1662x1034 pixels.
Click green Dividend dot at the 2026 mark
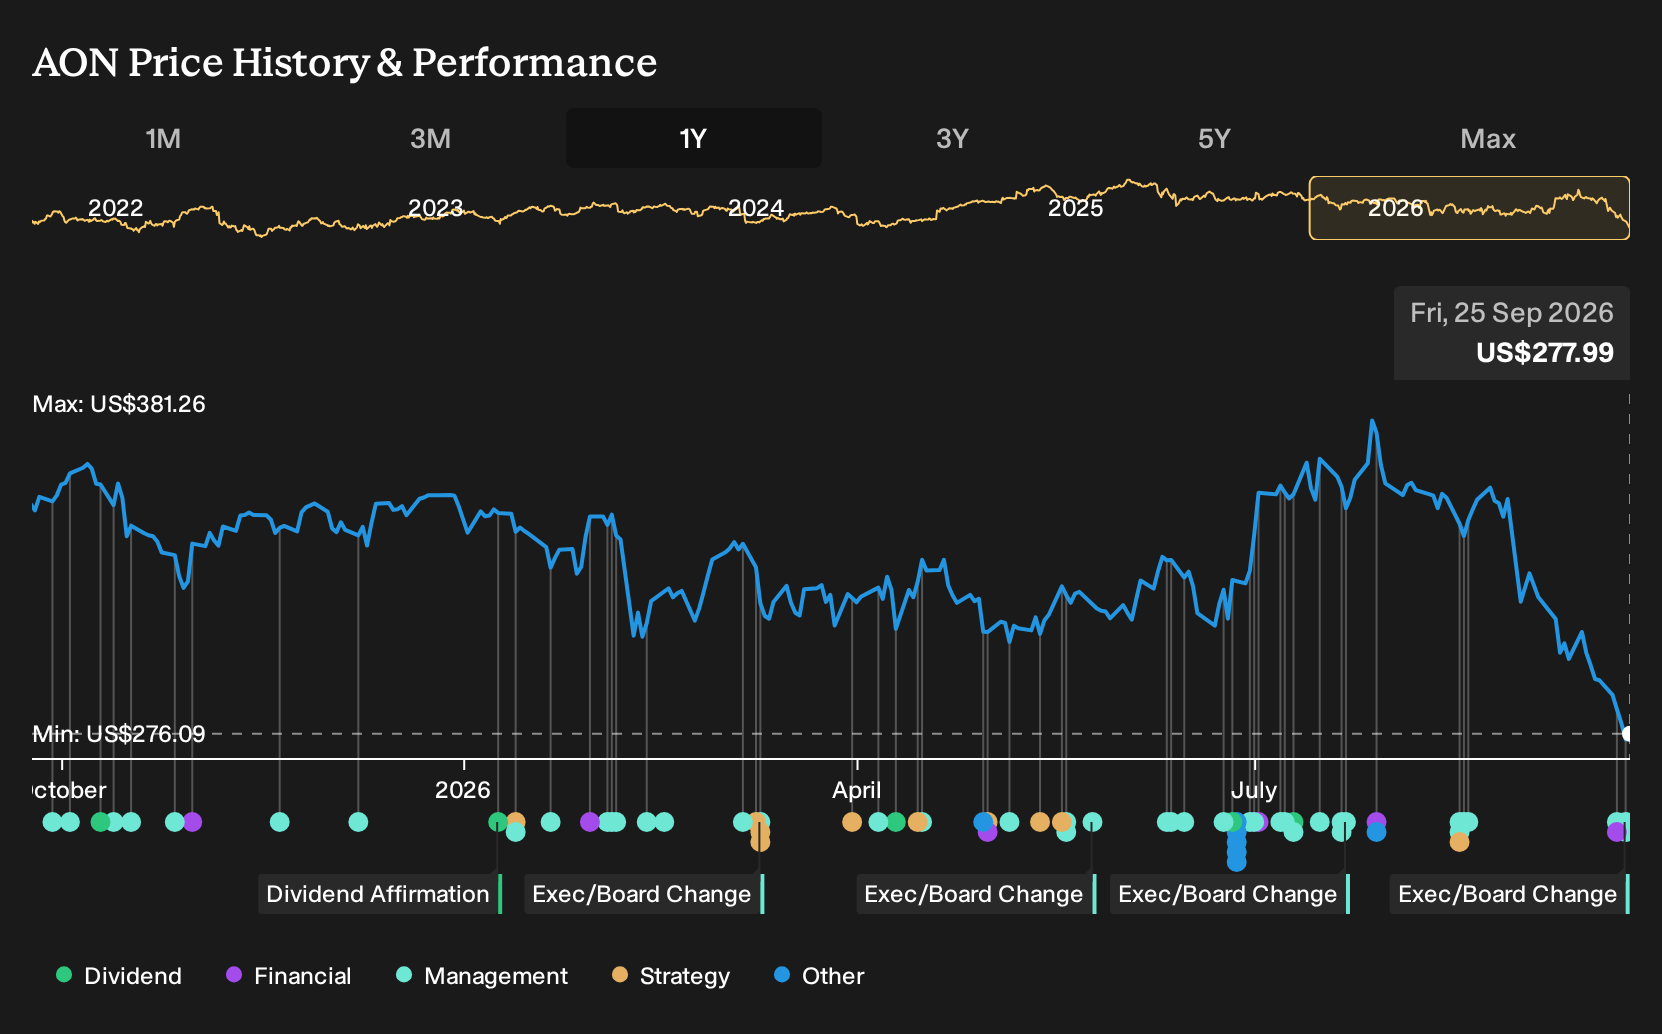[497, 822]
